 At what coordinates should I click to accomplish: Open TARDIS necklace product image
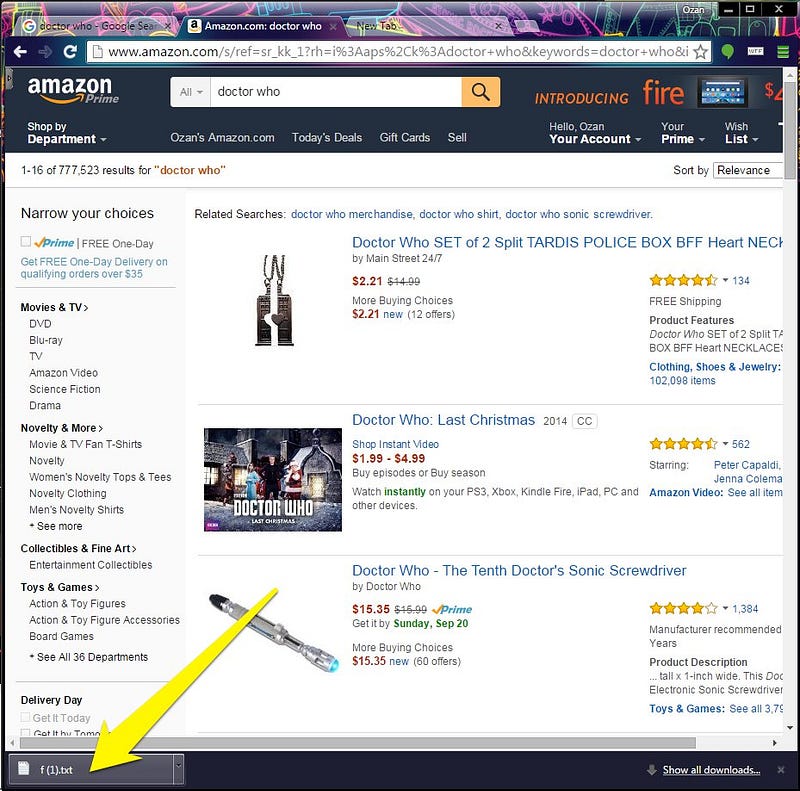click(275, 301)
